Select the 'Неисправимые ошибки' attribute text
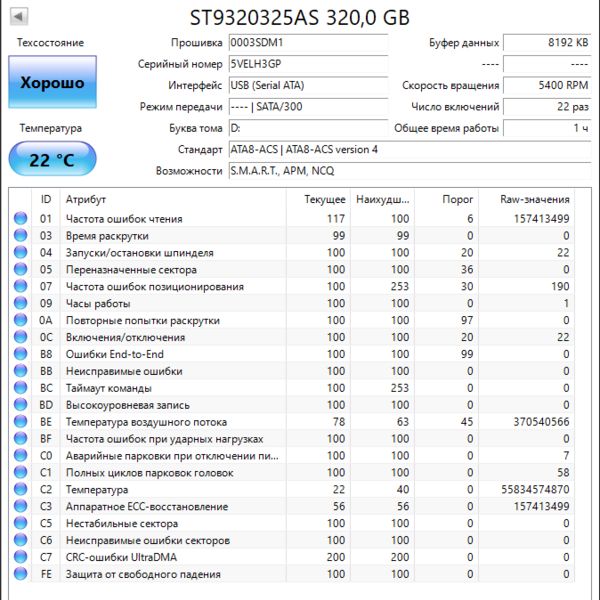The image size is (600, 600). point(124,371)
